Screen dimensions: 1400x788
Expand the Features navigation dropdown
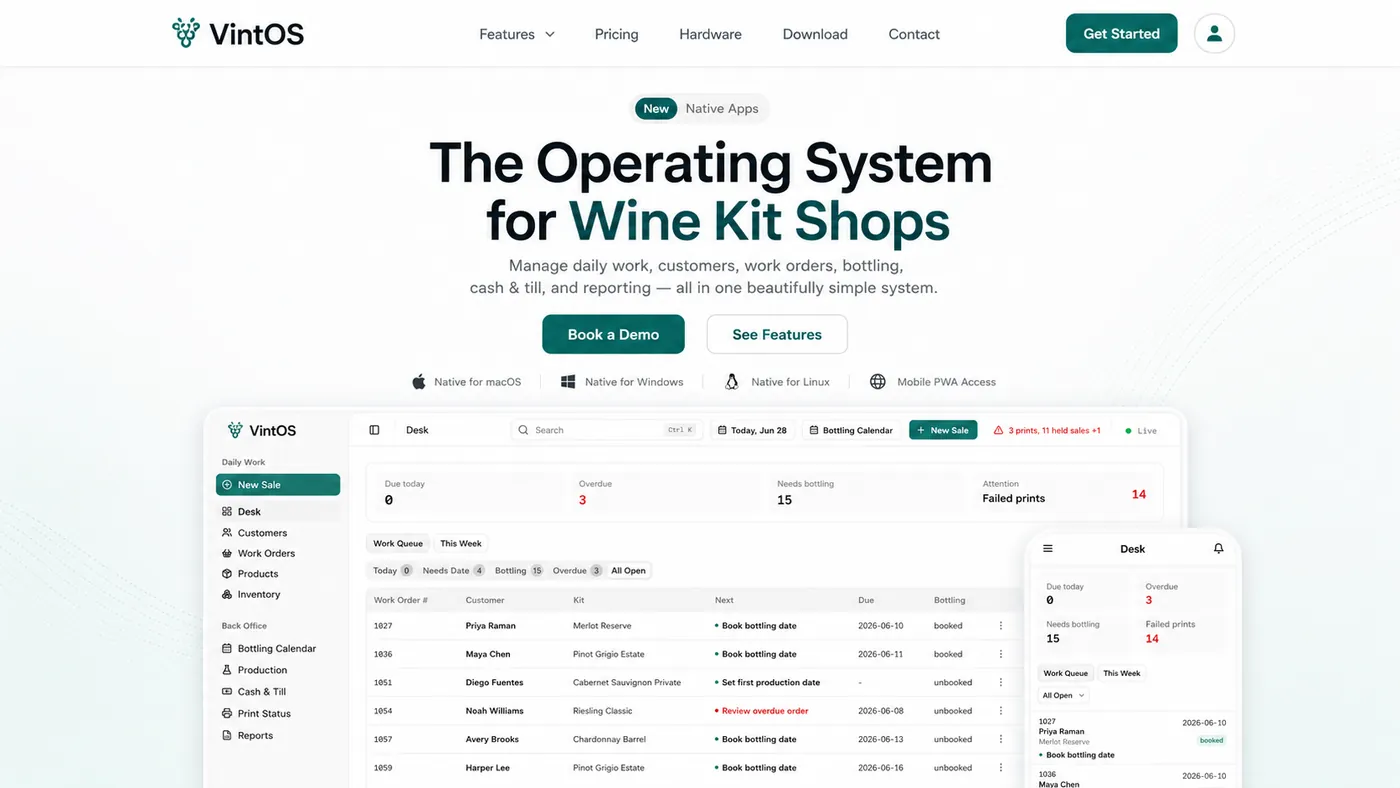(517, 34)
